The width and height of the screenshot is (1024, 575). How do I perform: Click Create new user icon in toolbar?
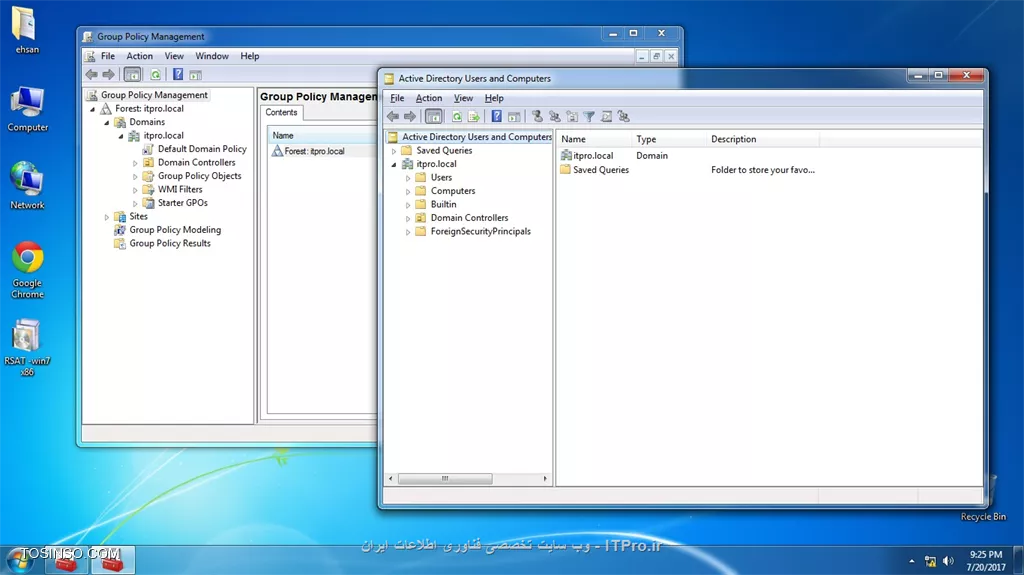click(537, 116)
